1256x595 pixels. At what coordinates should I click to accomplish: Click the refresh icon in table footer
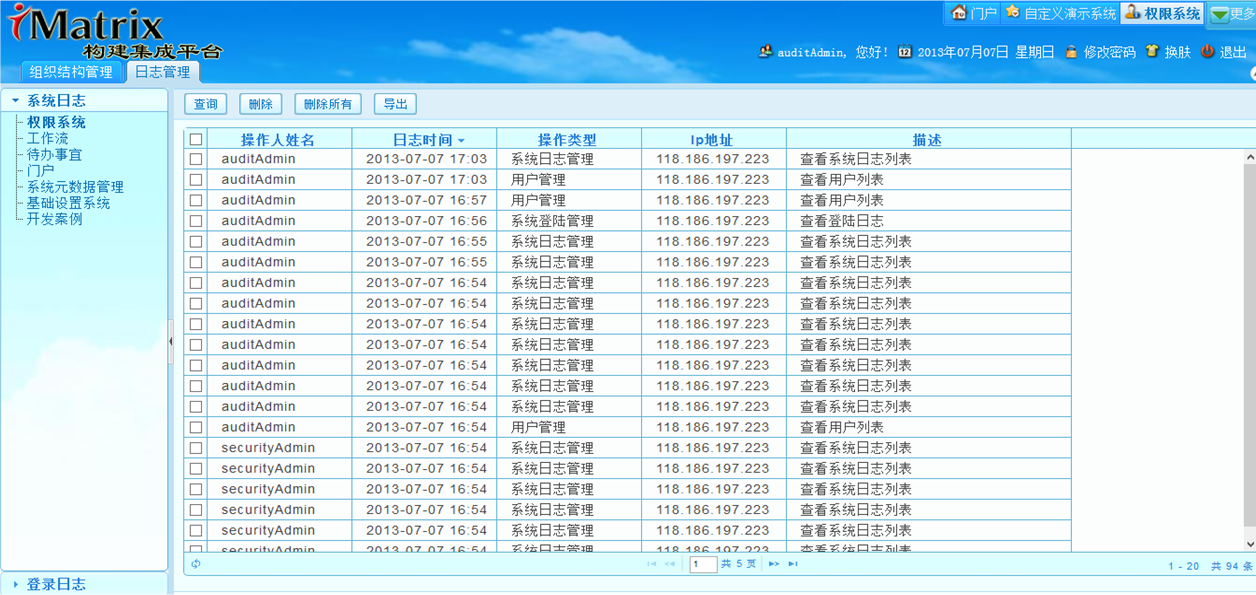196,564
